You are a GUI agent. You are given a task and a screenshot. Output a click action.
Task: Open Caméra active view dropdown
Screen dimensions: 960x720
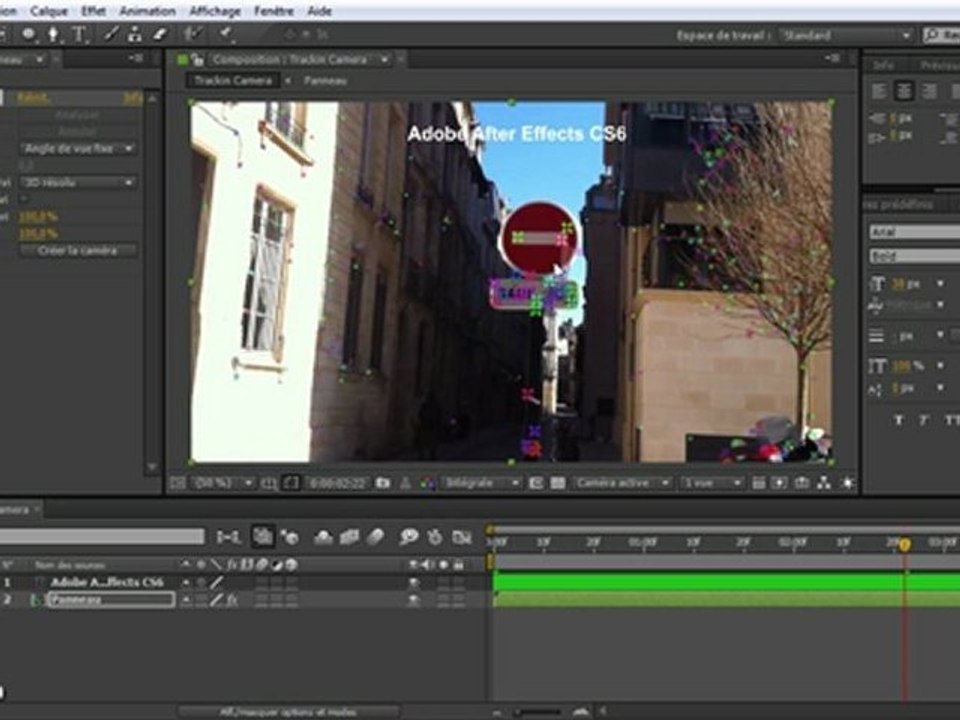tap(622, 483)
